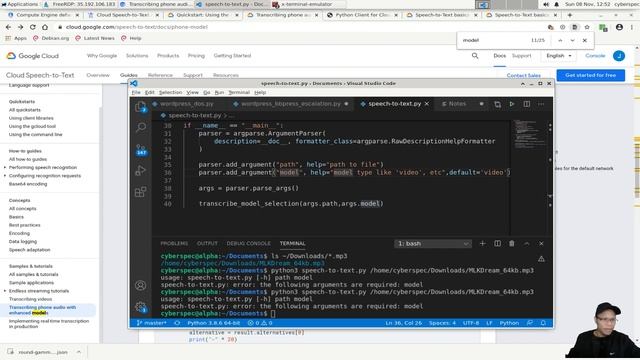Bookmark this page with star icon
Image resolution: width=640 pixels, height=360 pixels.
pyautogui.click(x=587, y=27)
